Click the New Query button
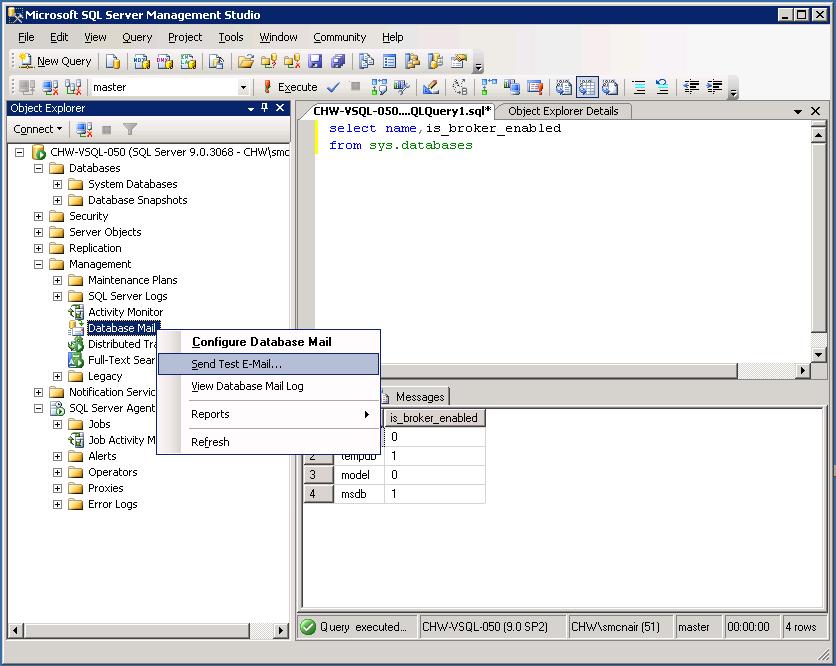Image resolution: width=836 pixels, height=666 pixels. [55, 61]
